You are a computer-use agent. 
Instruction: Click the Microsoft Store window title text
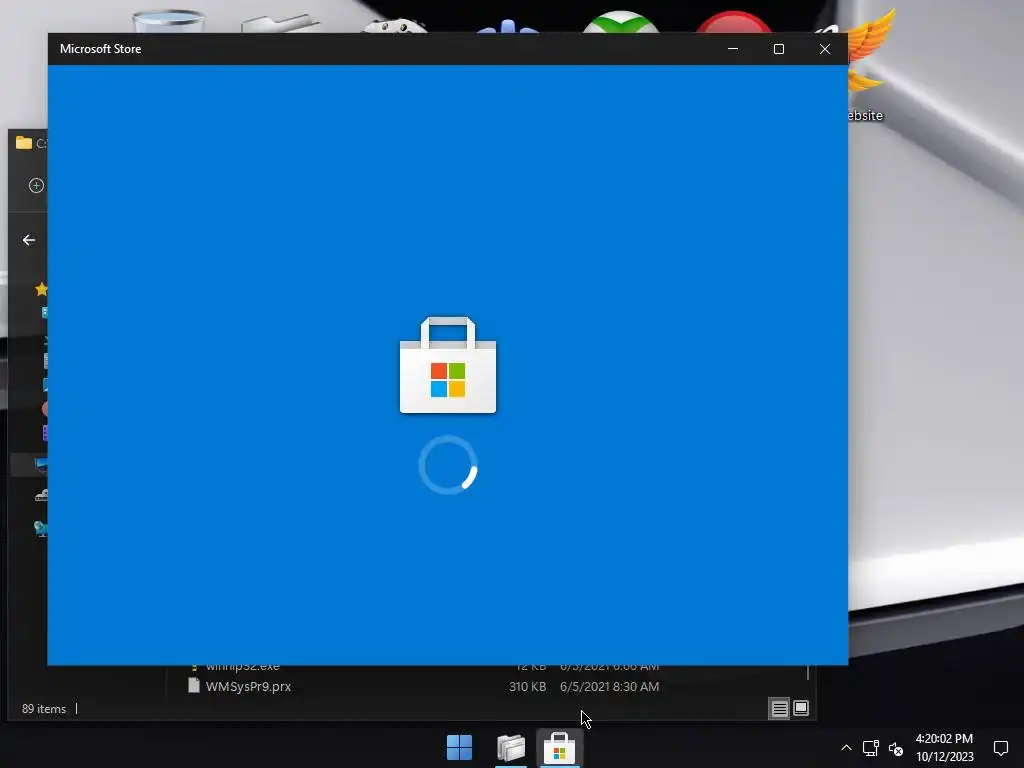pyautogui.click(x=101, y=49)
